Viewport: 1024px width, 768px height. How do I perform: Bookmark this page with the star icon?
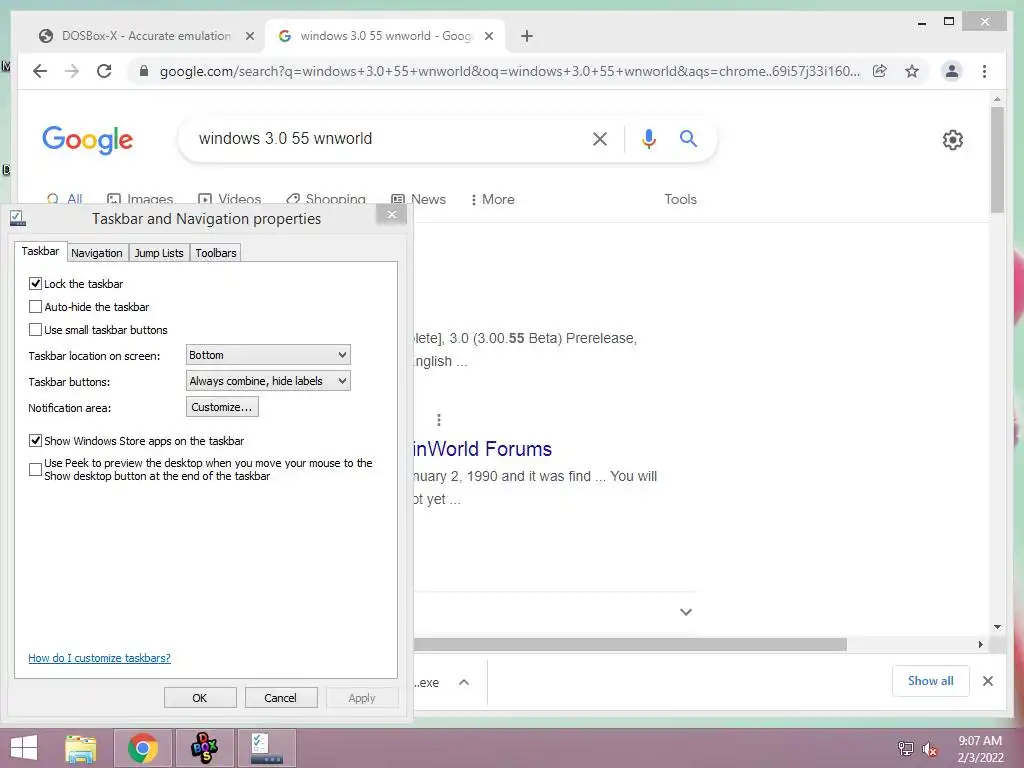[x=912, y=71]
